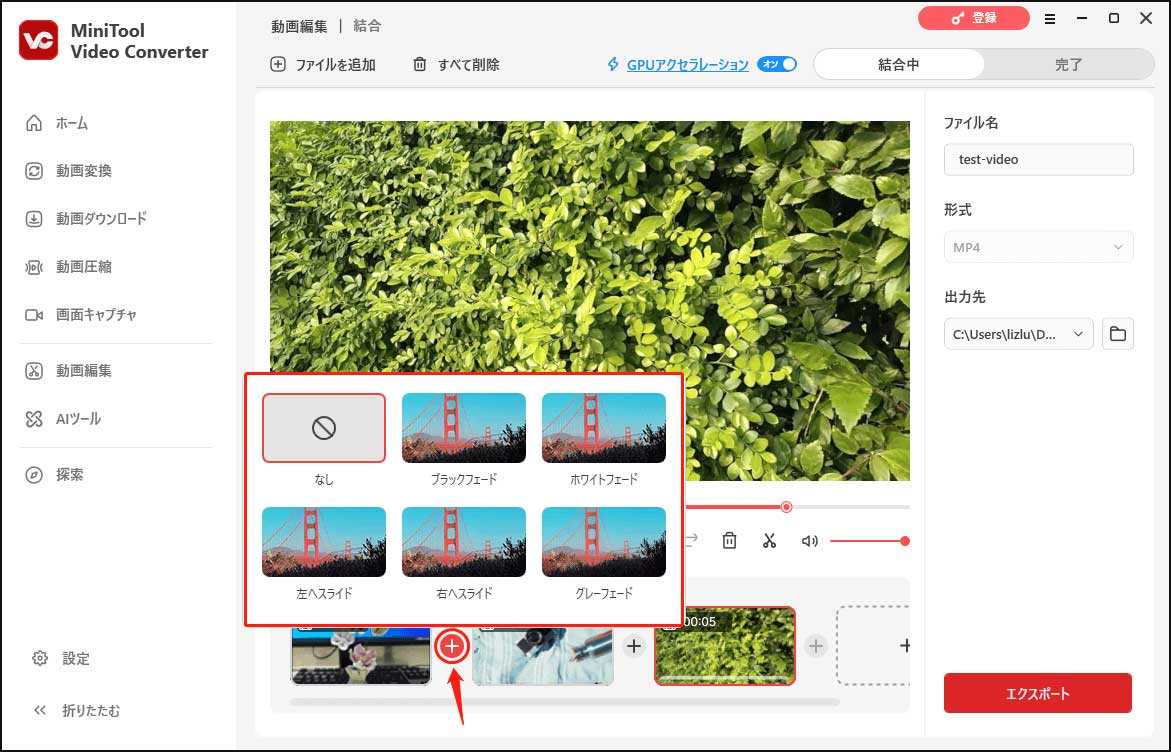Select 右へスライド transition
The width and height of the screenshot is (1171, 752).
pos(464,542)
